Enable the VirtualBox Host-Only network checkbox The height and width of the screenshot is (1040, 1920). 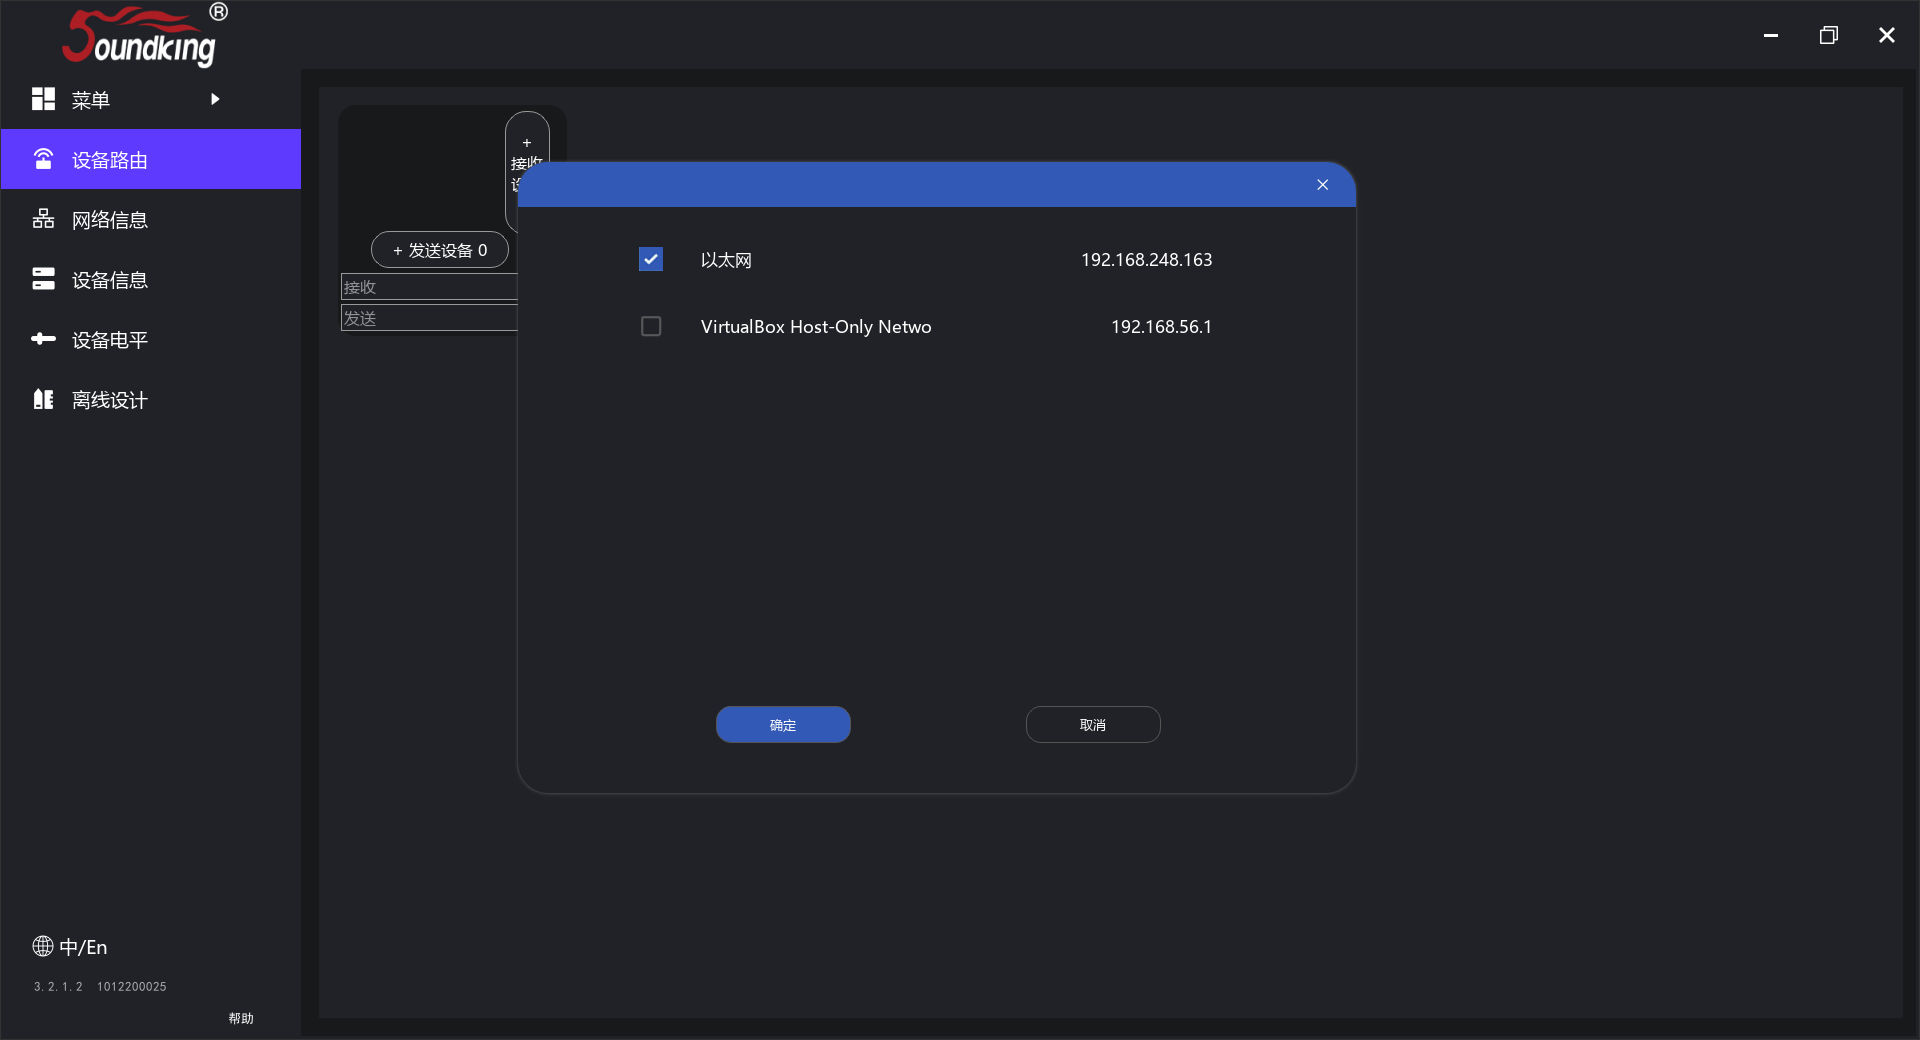(x=651, y=327)
